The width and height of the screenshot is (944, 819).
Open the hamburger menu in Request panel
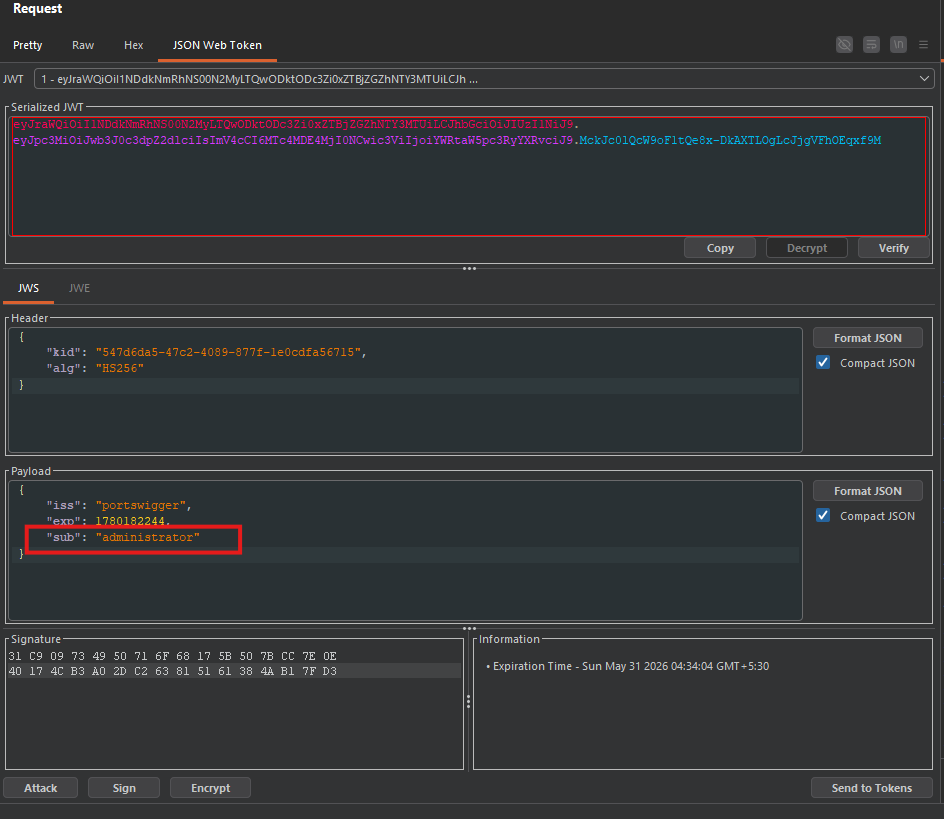924,45
